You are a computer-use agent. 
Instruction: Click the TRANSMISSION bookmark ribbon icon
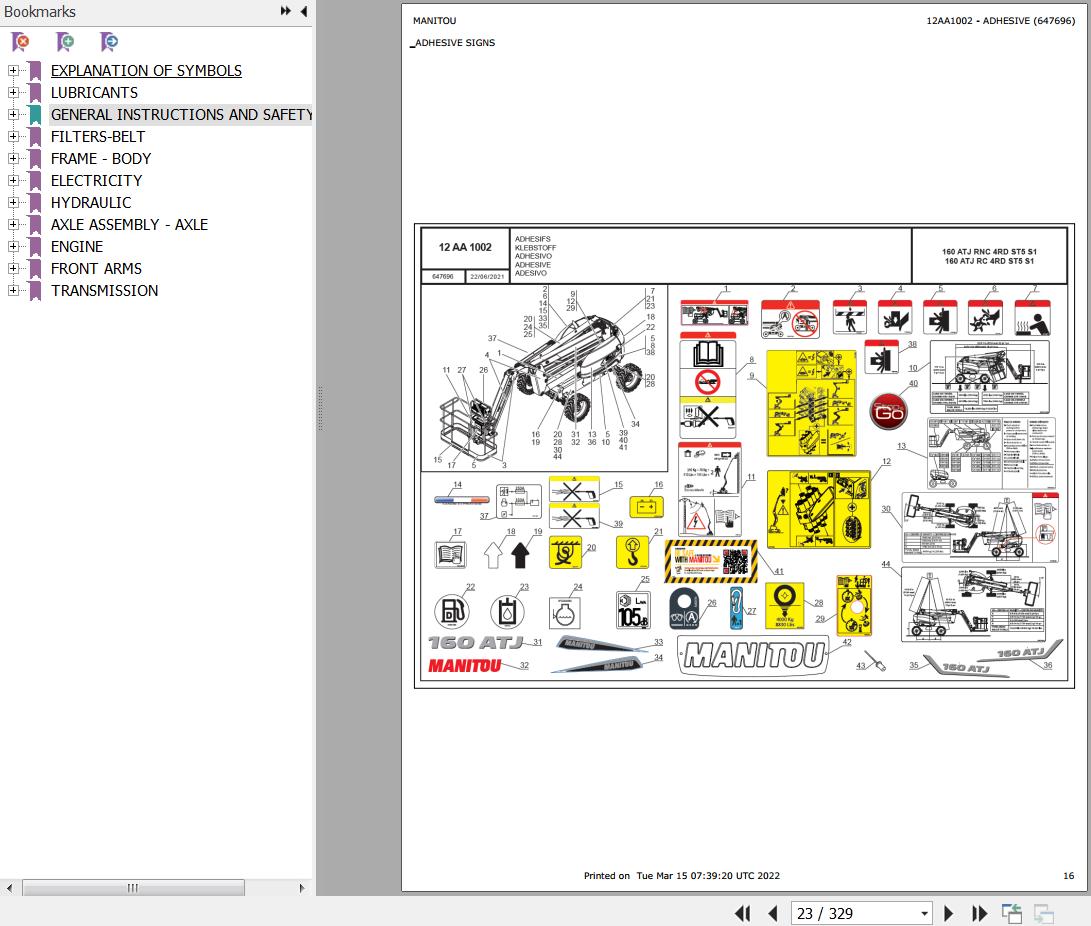tap(35, 290)
